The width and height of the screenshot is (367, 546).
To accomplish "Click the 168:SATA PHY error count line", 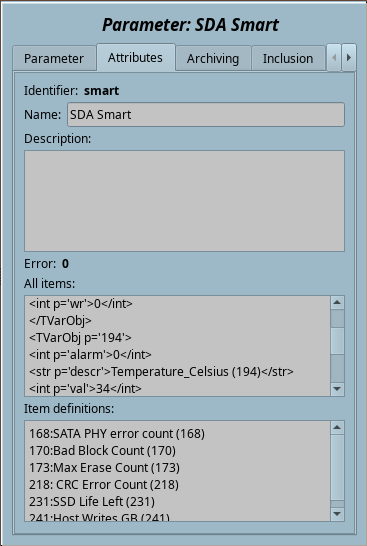I will point(117,434).
